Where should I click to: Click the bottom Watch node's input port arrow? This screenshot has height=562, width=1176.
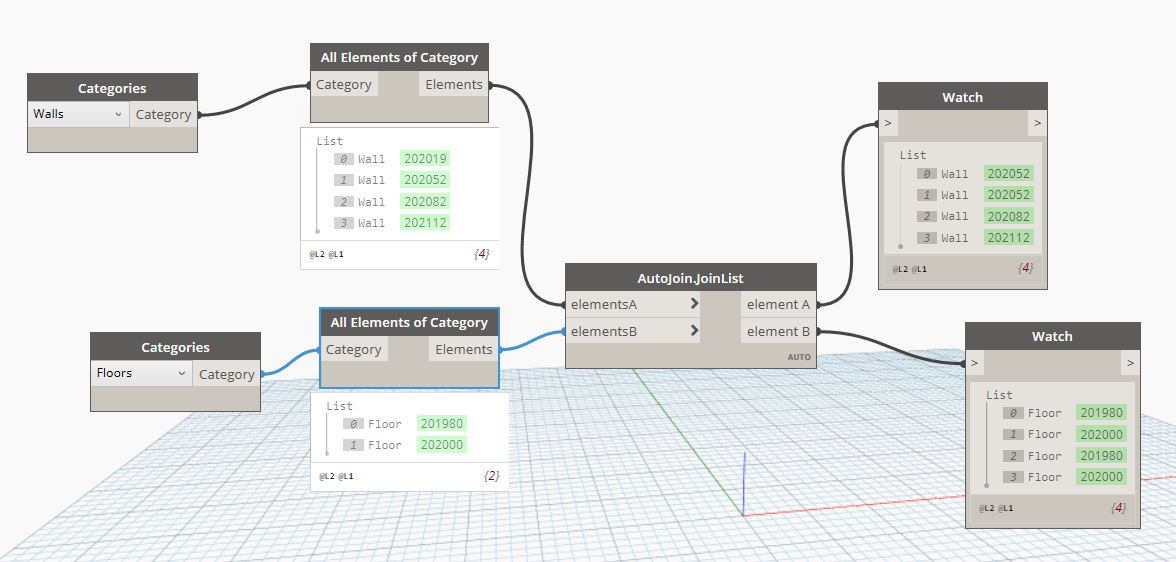975,363
